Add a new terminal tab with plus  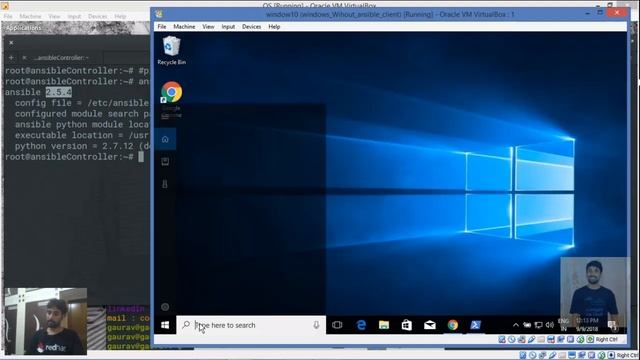(11, 58)
